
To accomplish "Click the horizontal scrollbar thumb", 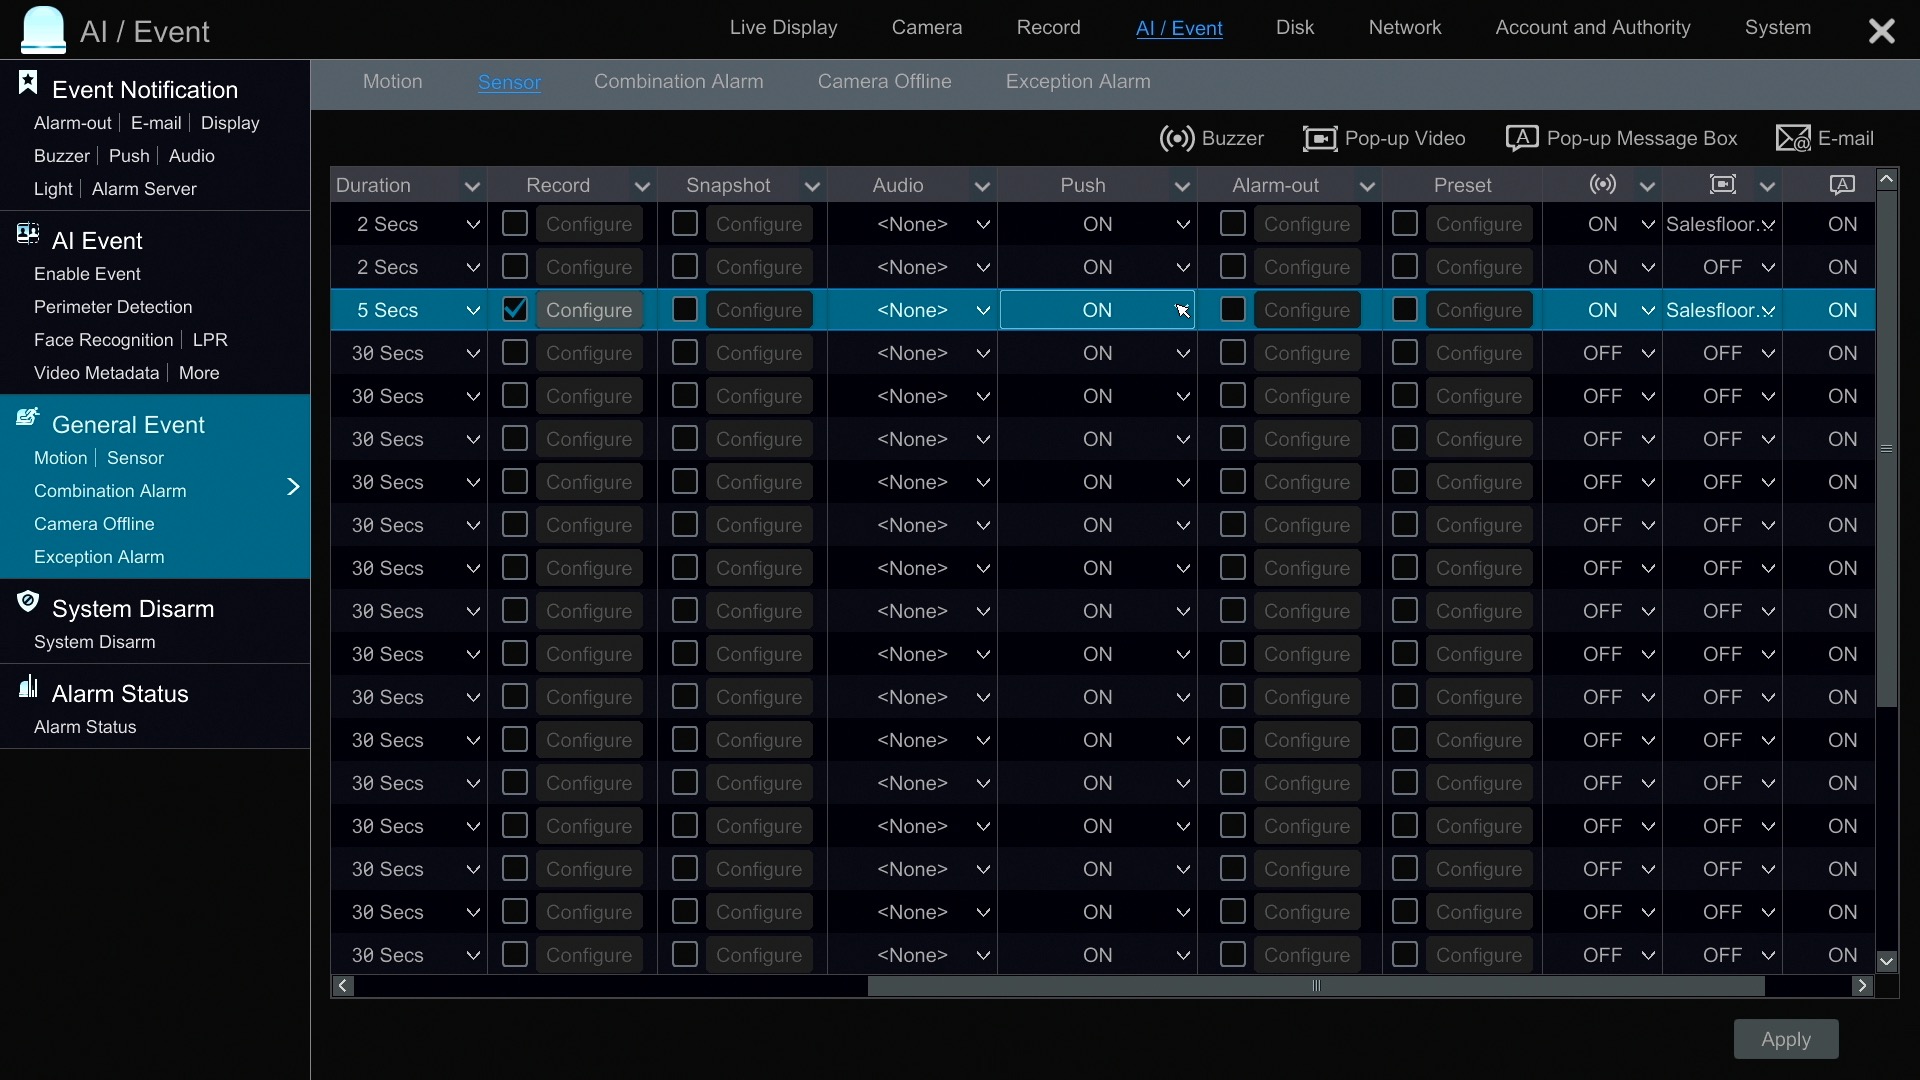I will point(1315,986).
